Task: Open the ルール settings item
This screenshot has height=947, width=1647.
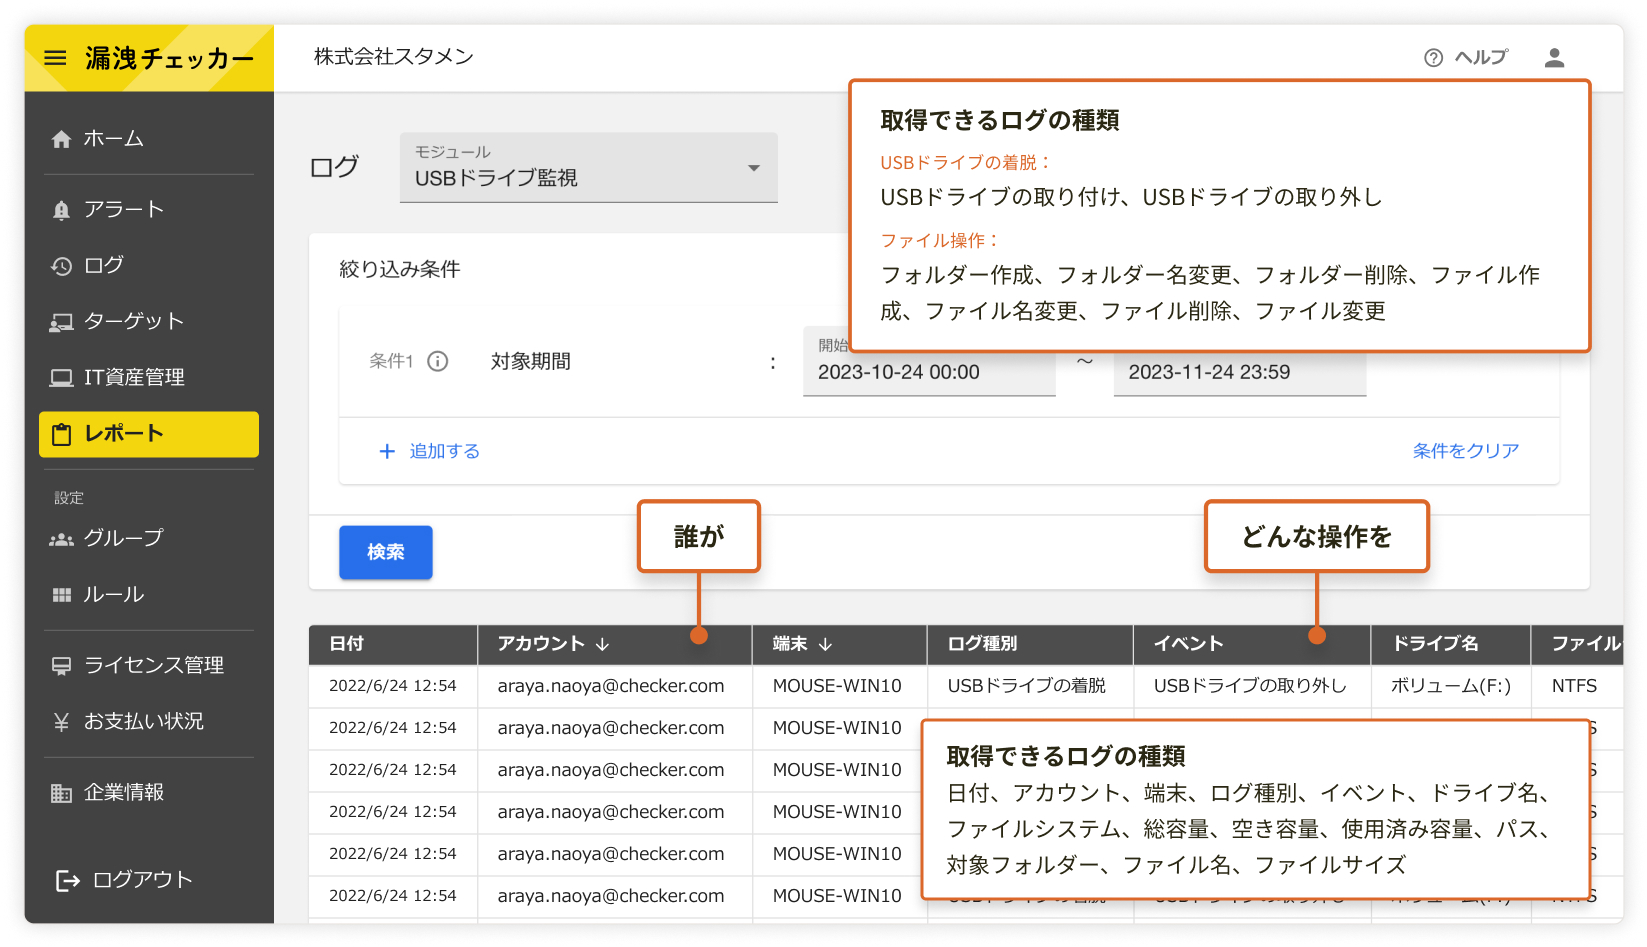Action: pos(149,595)
